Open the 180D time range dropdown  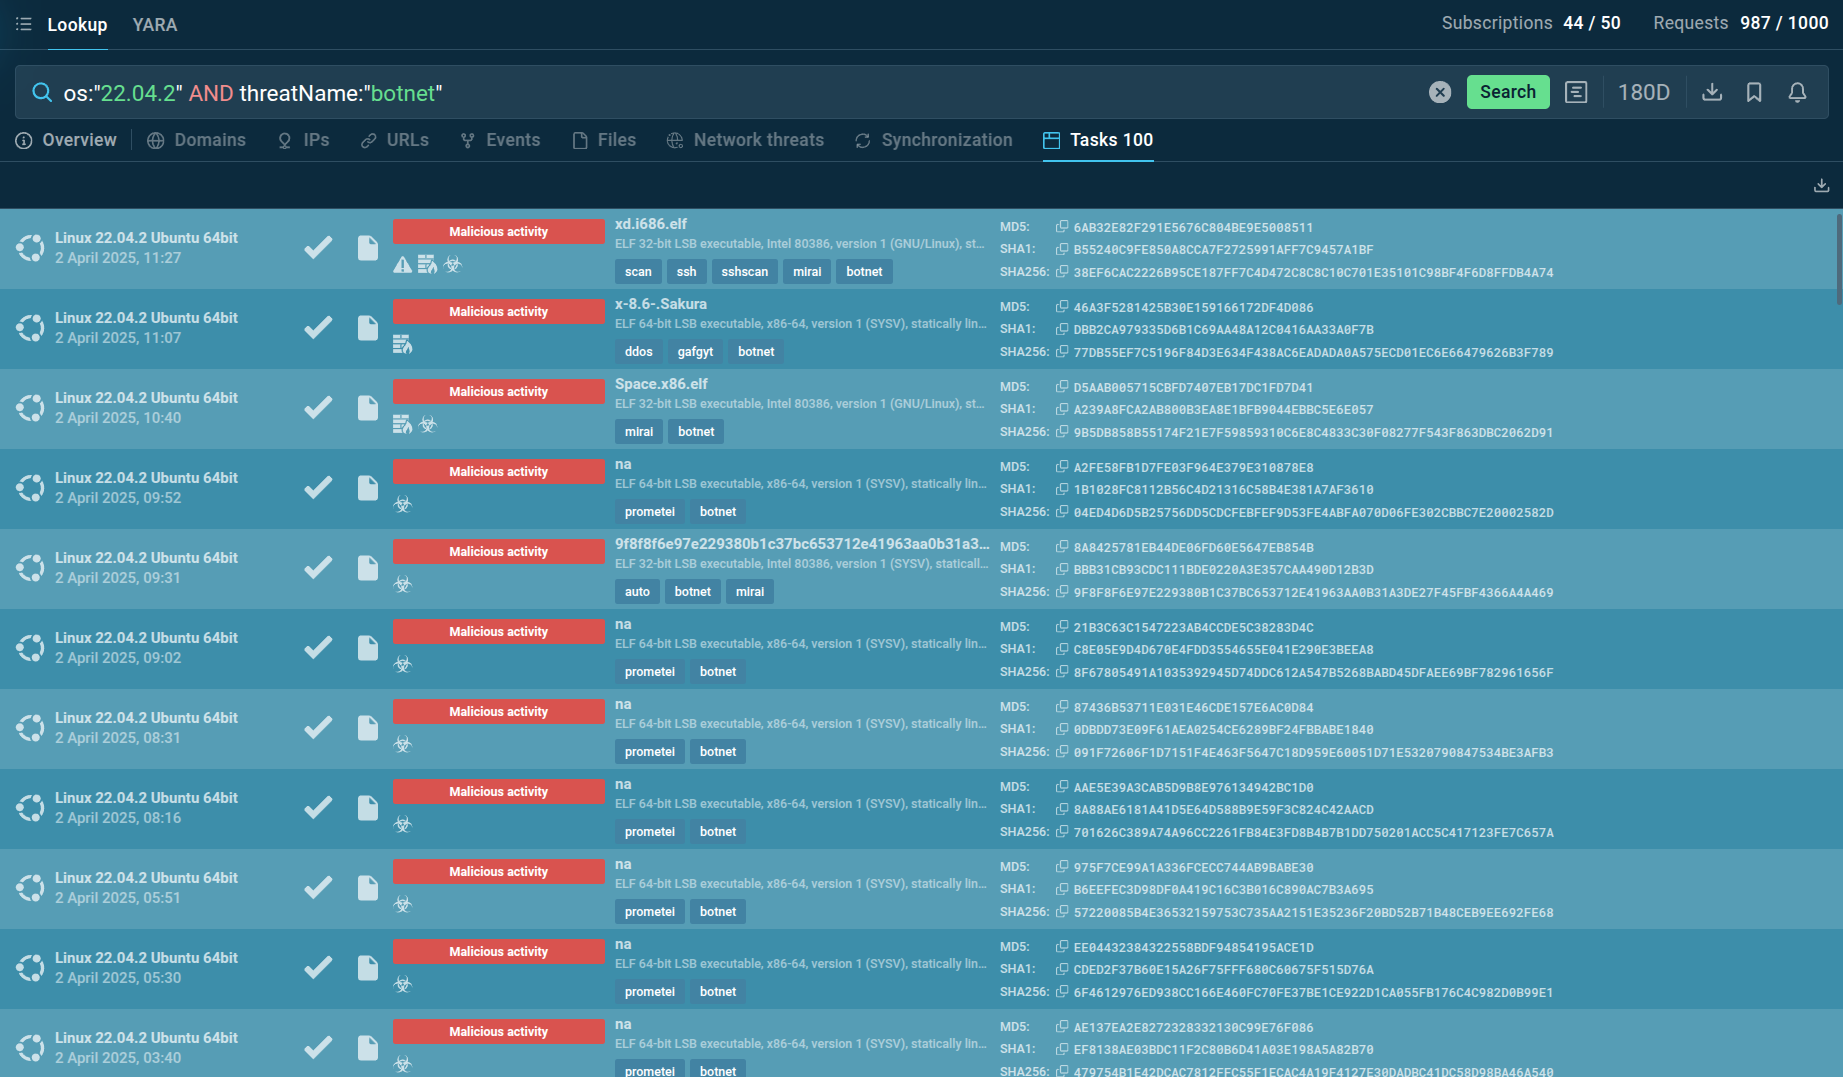click(1643, 92)
